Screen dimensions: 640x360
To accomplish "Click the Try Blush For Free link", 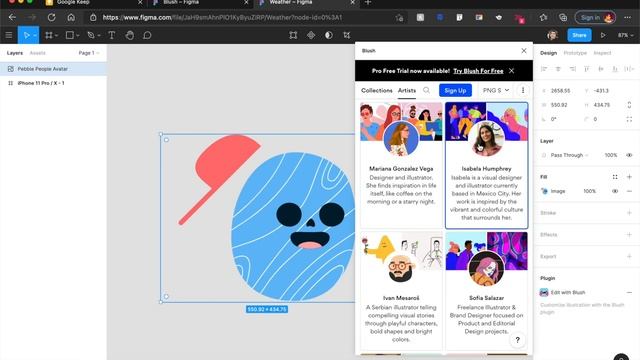I will click(x=478, y=71).
